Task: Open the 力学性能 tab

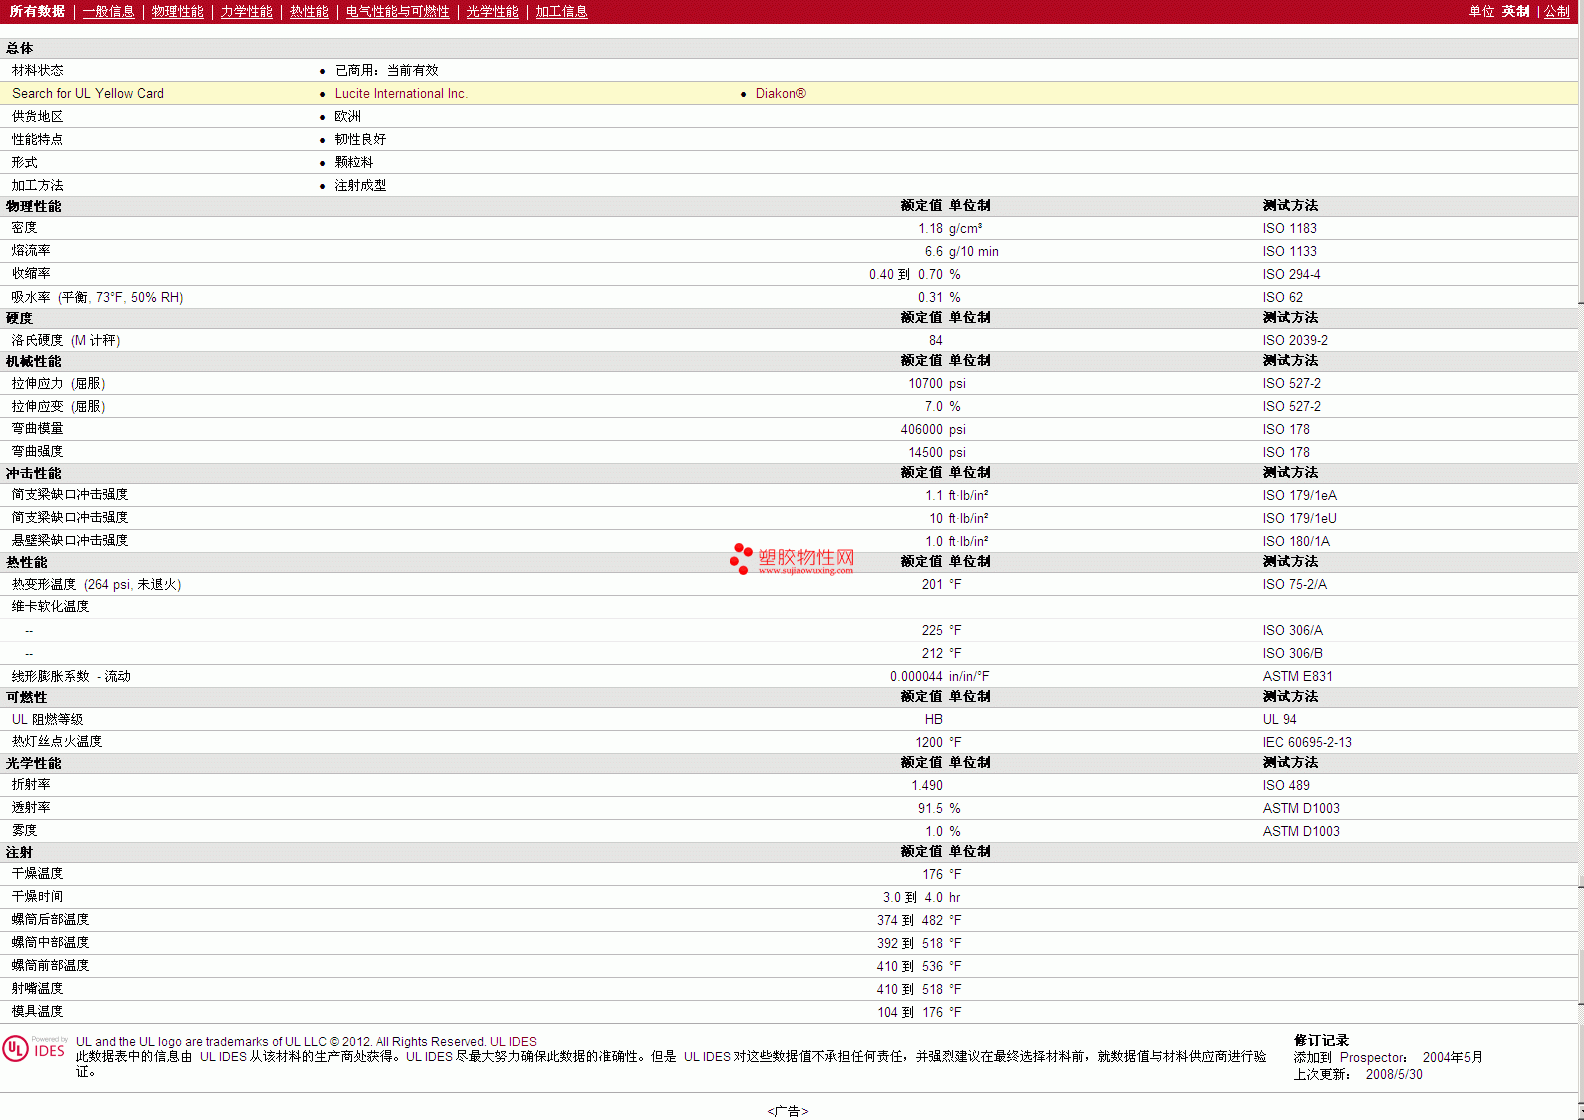Action: [246, 11]
